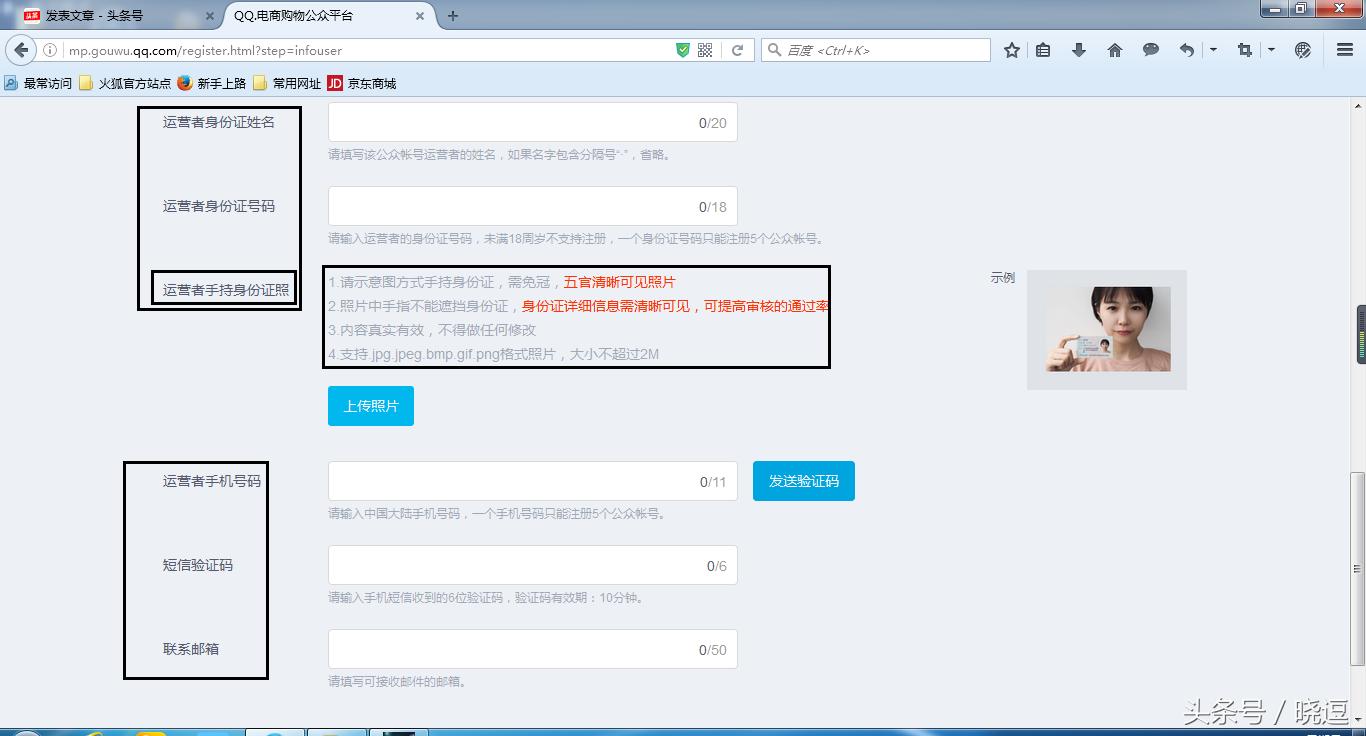Click the clipboard reading-list icon
This screenshot has width=1366, height=736.
click(1043, 49)
